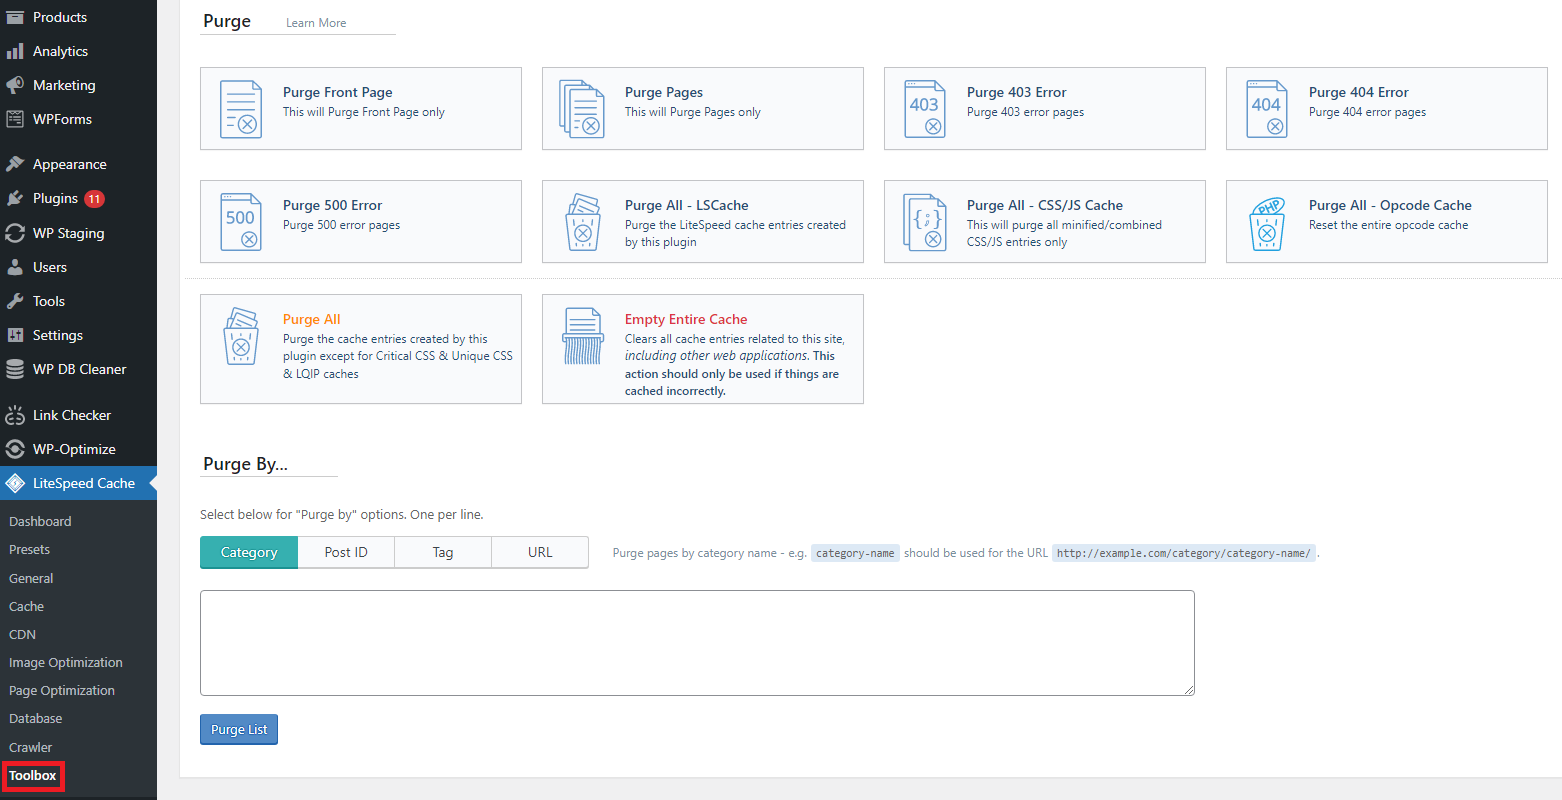Click inside the purge list text area
Screen dimensions: 1562x800
697,641
